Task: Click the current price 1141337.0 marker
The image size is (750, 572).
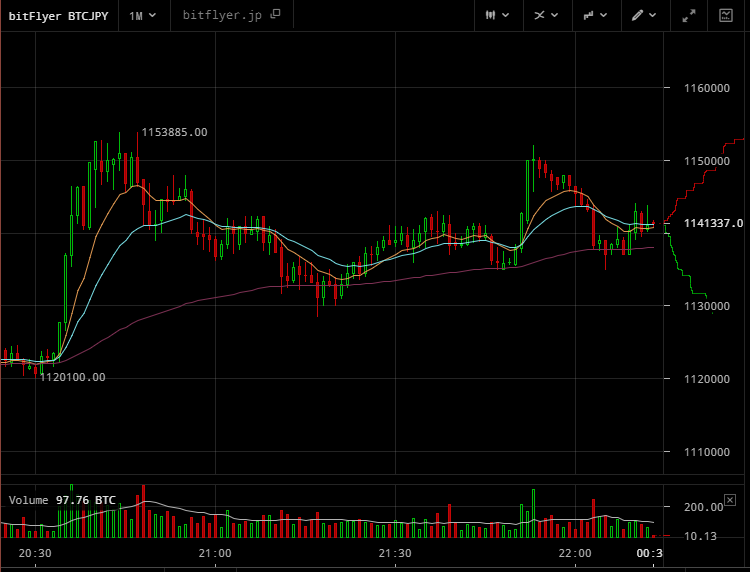Action: click(713, 223)
